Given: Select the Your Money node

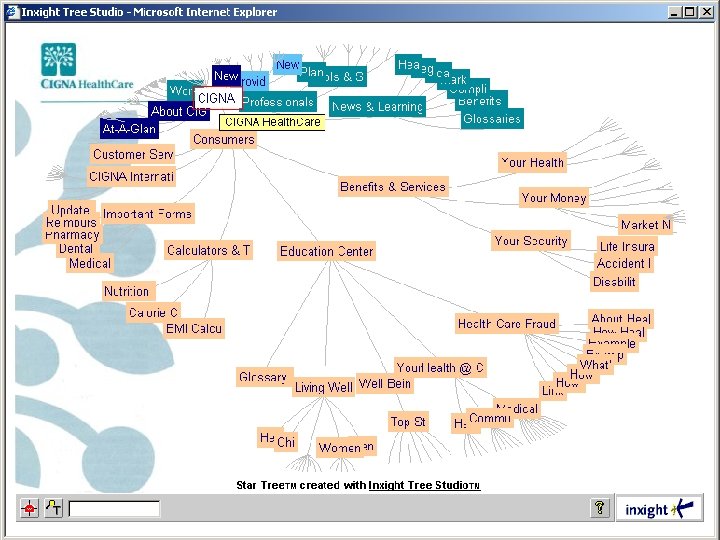Looking at the screenshot, I should (554, 198).
